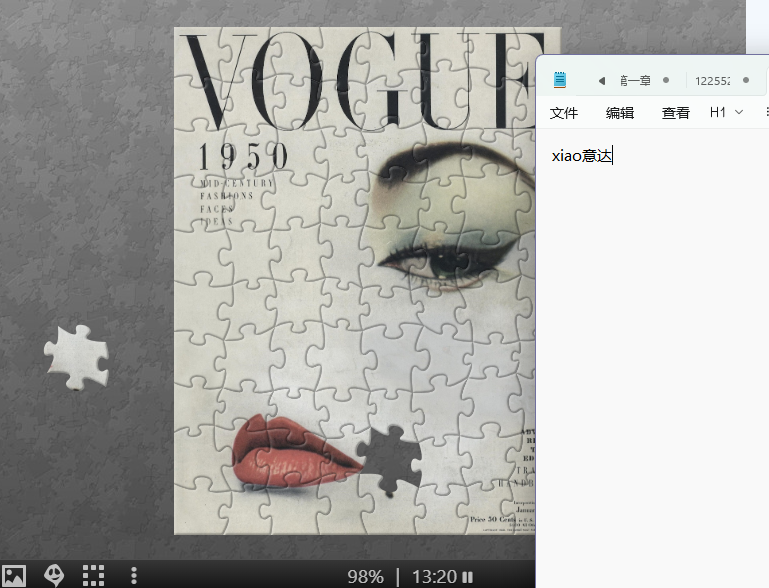Toggle the ghost image helper icon

(53, 575)
